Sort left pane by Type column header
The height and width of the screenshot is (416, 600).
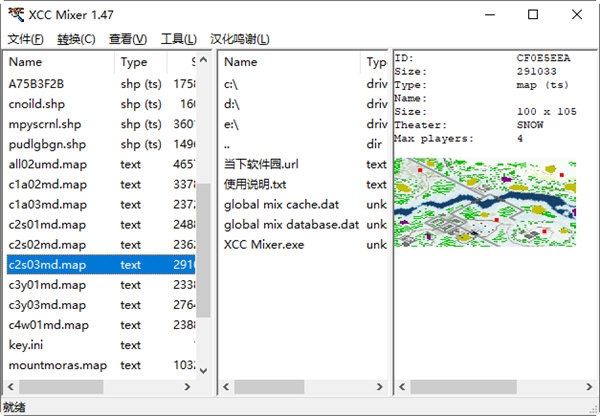140,62
